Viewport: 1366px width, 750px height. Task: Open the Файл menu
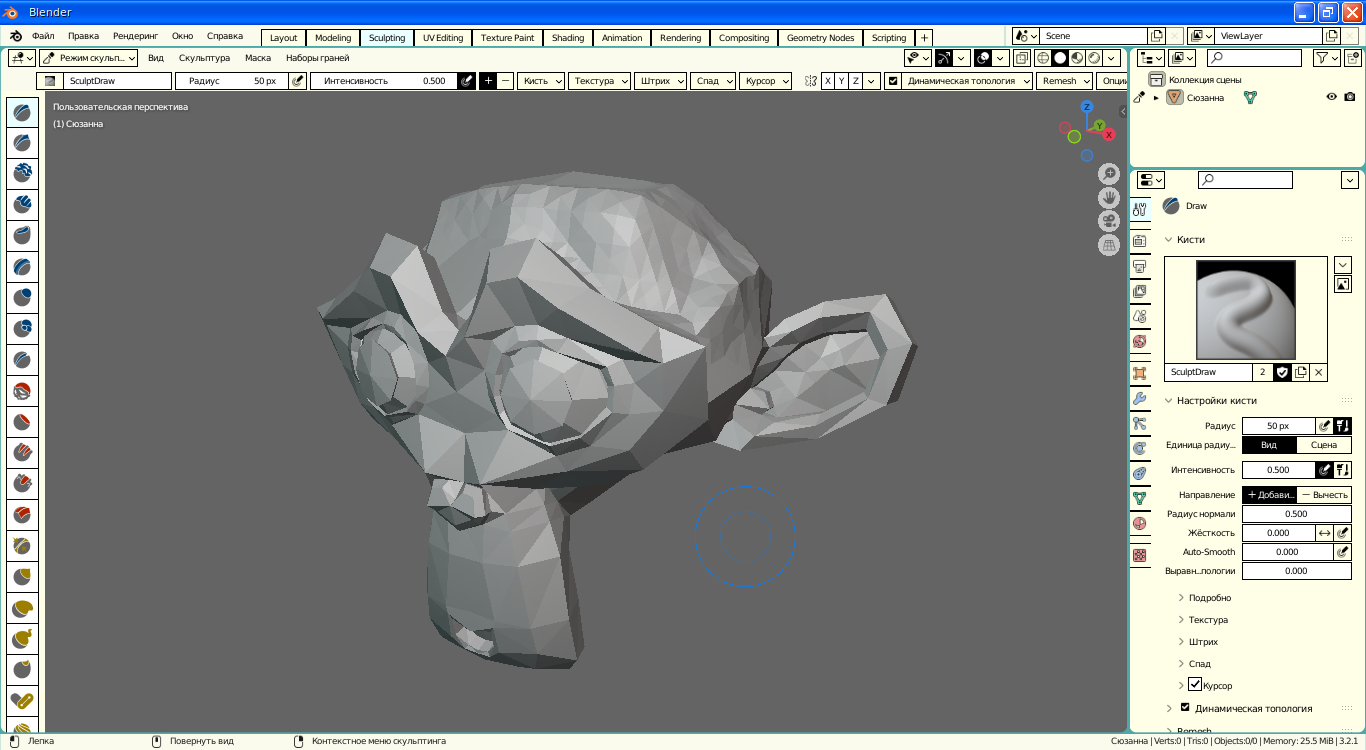tap(43, 37)
